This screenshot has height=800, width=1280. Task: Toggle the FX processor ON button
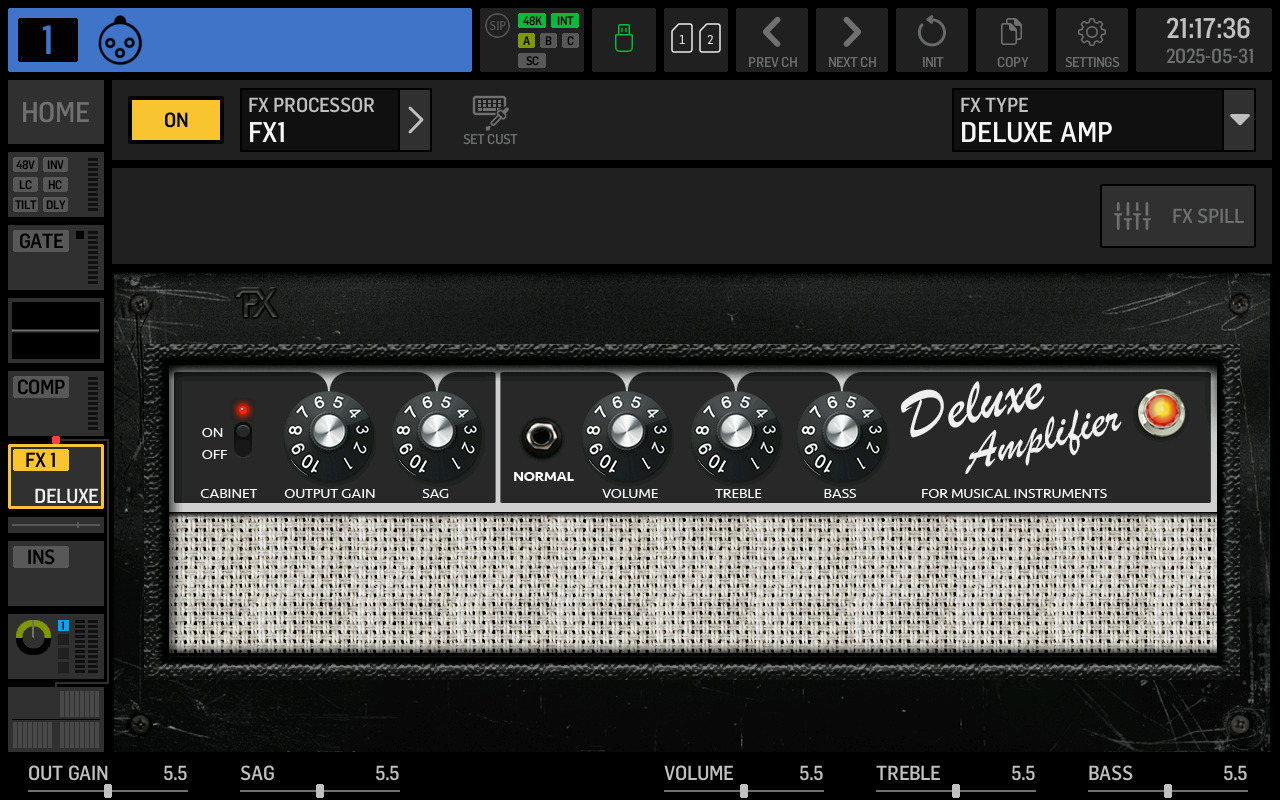[175, 120]
